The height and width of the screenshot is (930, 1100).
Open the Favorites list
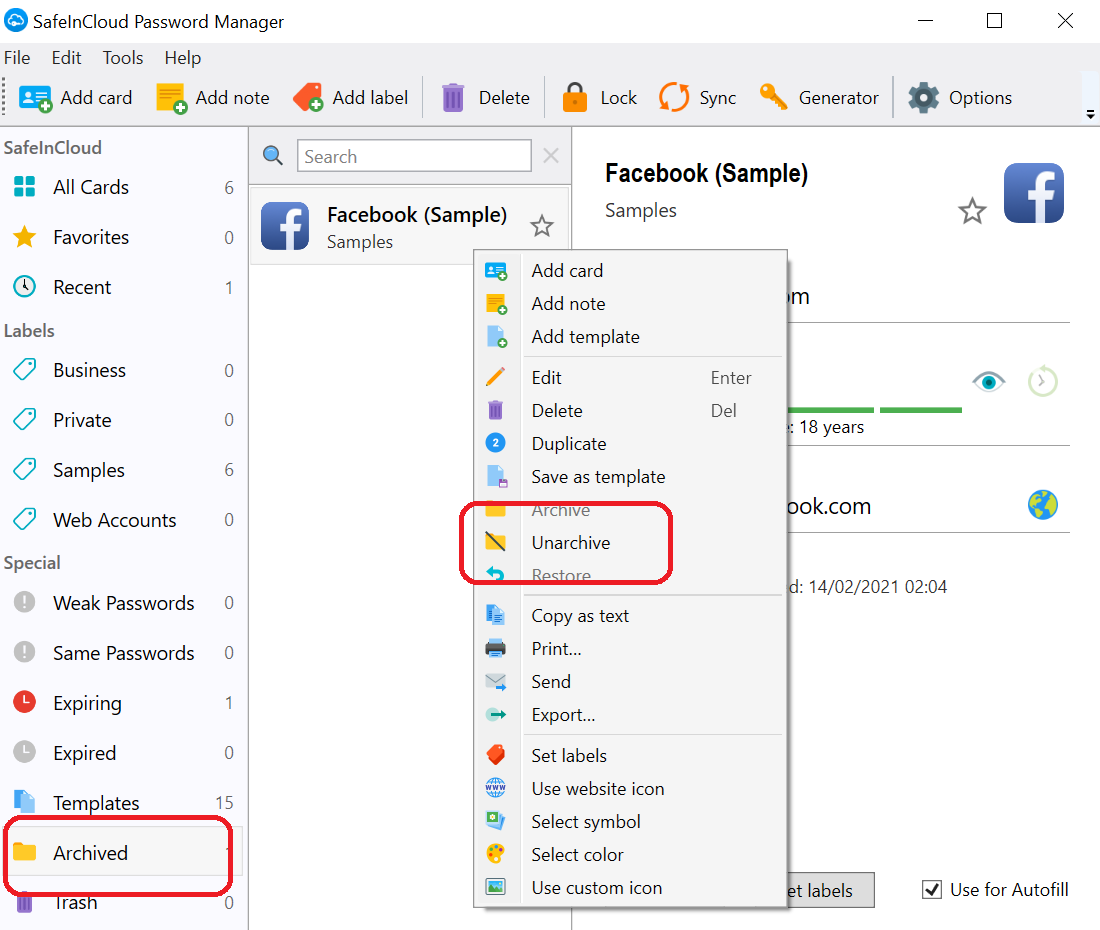pyautogui.click(x=123, y=237)
